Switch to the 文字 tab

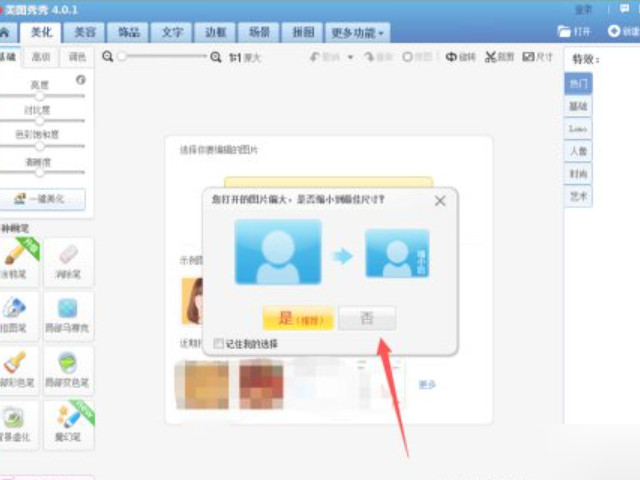[x=173, y=32]
